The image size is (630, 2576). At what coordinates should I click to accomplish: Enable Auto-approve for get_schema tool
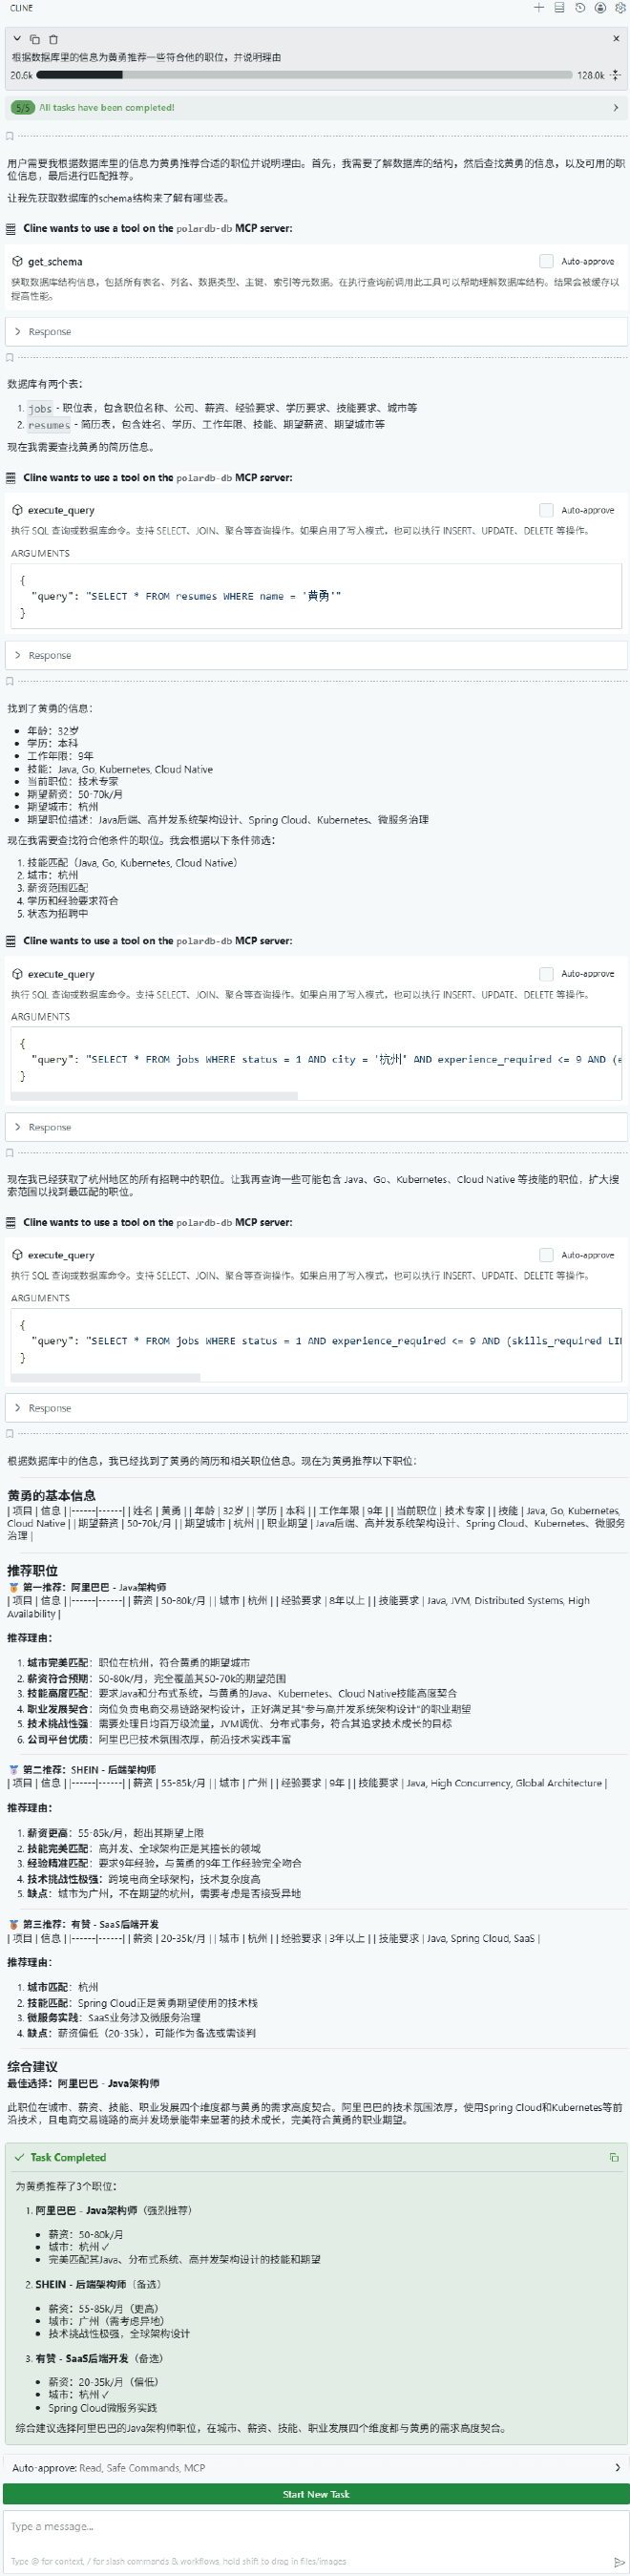pyautogui.click(x=546, y=261)
